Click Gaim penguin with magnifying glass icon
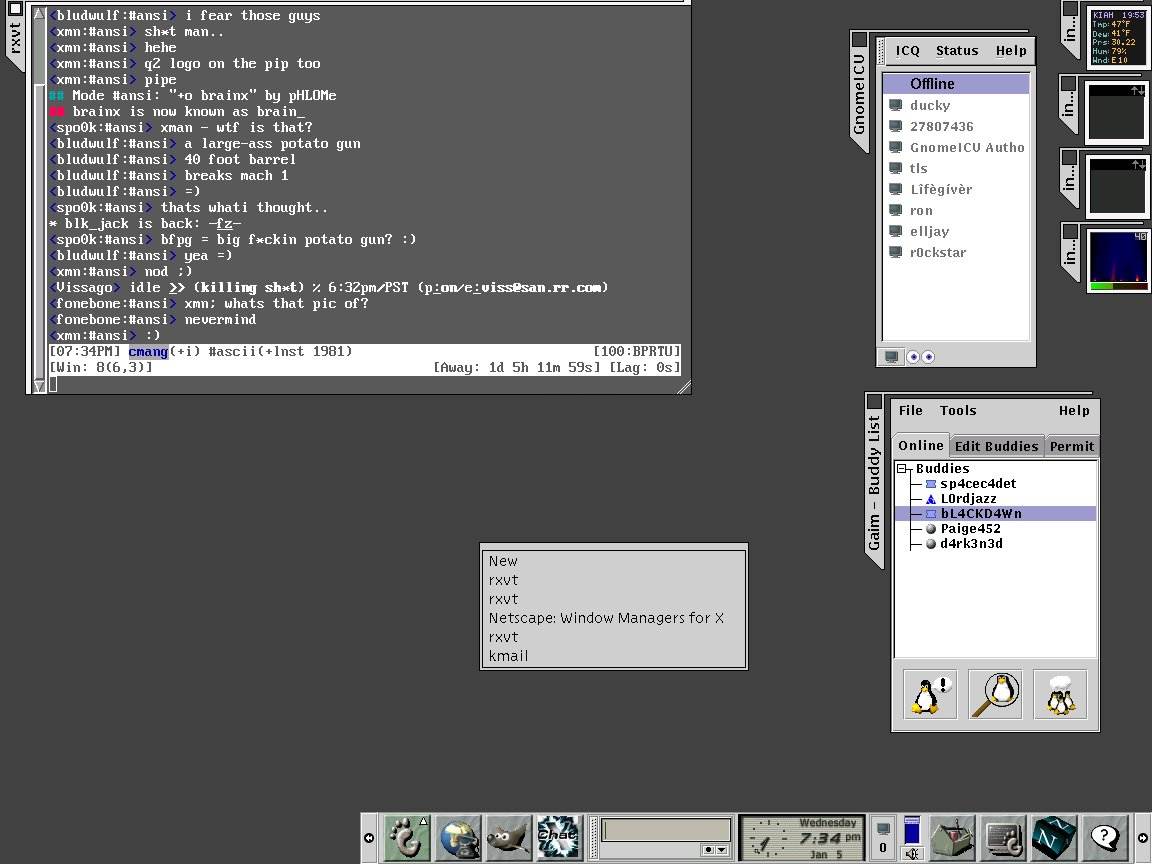This screenshot has height=864, width=1152. [995, 694]
